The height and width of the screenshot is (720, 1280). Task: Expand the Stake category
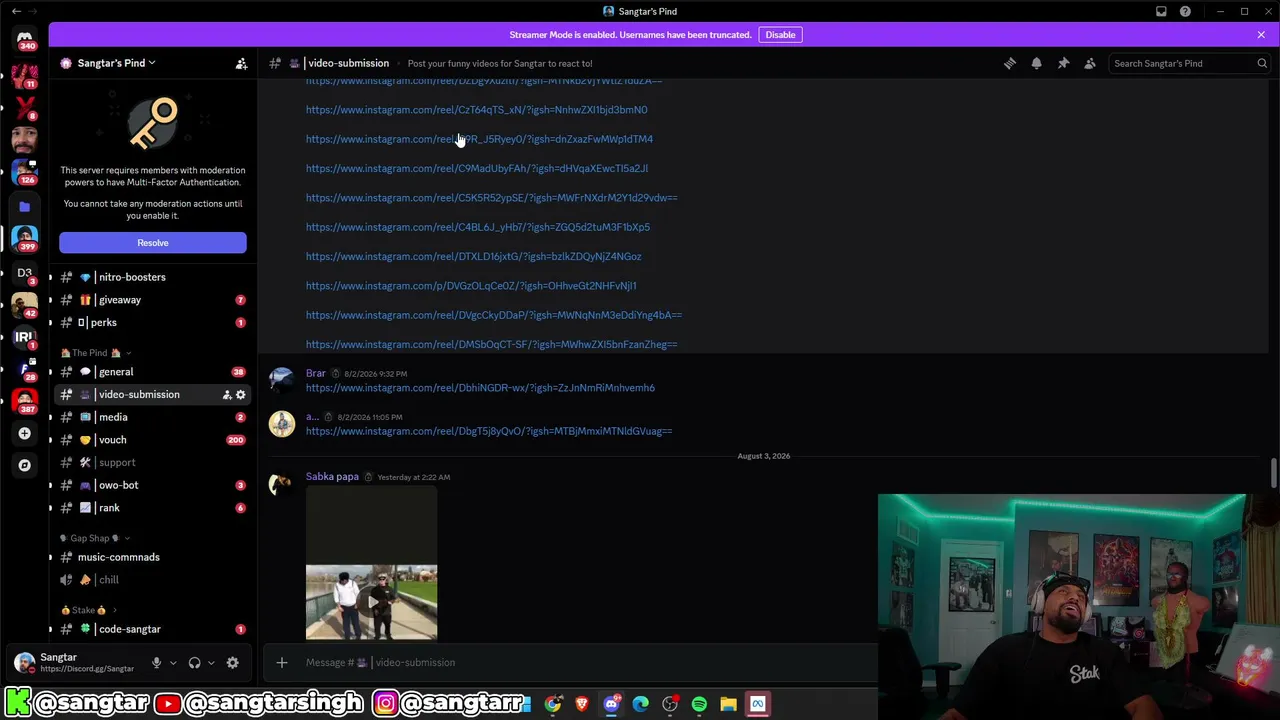[x=89, y=610]
